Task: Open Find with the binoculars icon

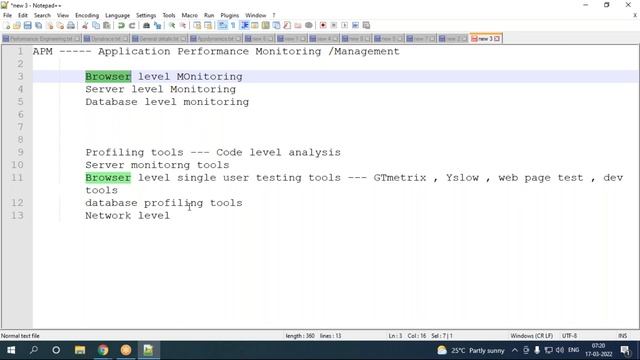Action: click(146, 25)
